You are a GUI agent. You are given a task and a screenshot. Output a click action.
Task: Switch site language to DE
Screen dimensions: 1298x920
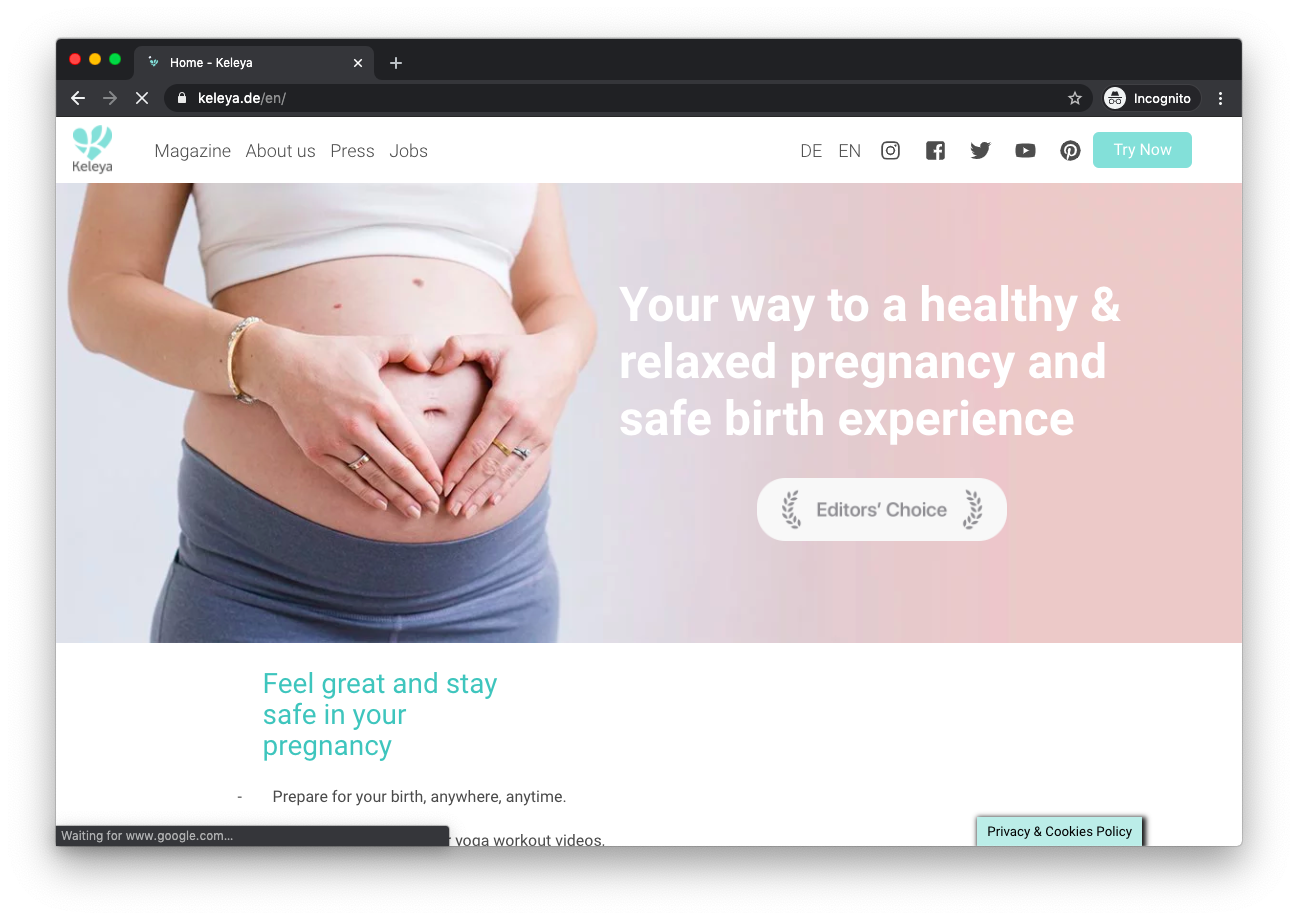coord(811,151)
